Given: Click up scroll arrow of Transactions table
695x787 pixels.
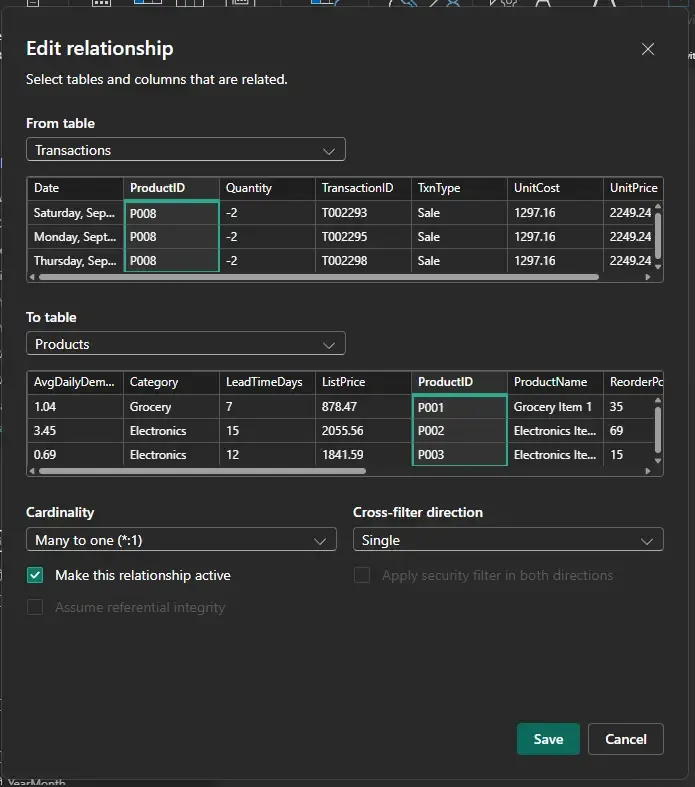Looking at the screenshot, I should 658,206.
